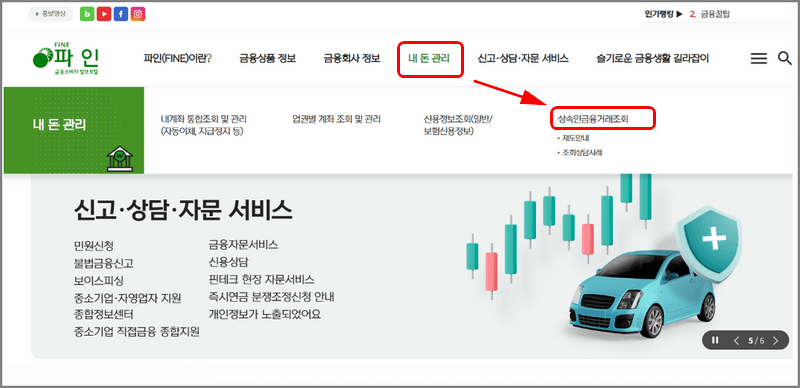Open 금융상품 정보 menu
This screenshot has width=800, height=388.
point(267,59)
